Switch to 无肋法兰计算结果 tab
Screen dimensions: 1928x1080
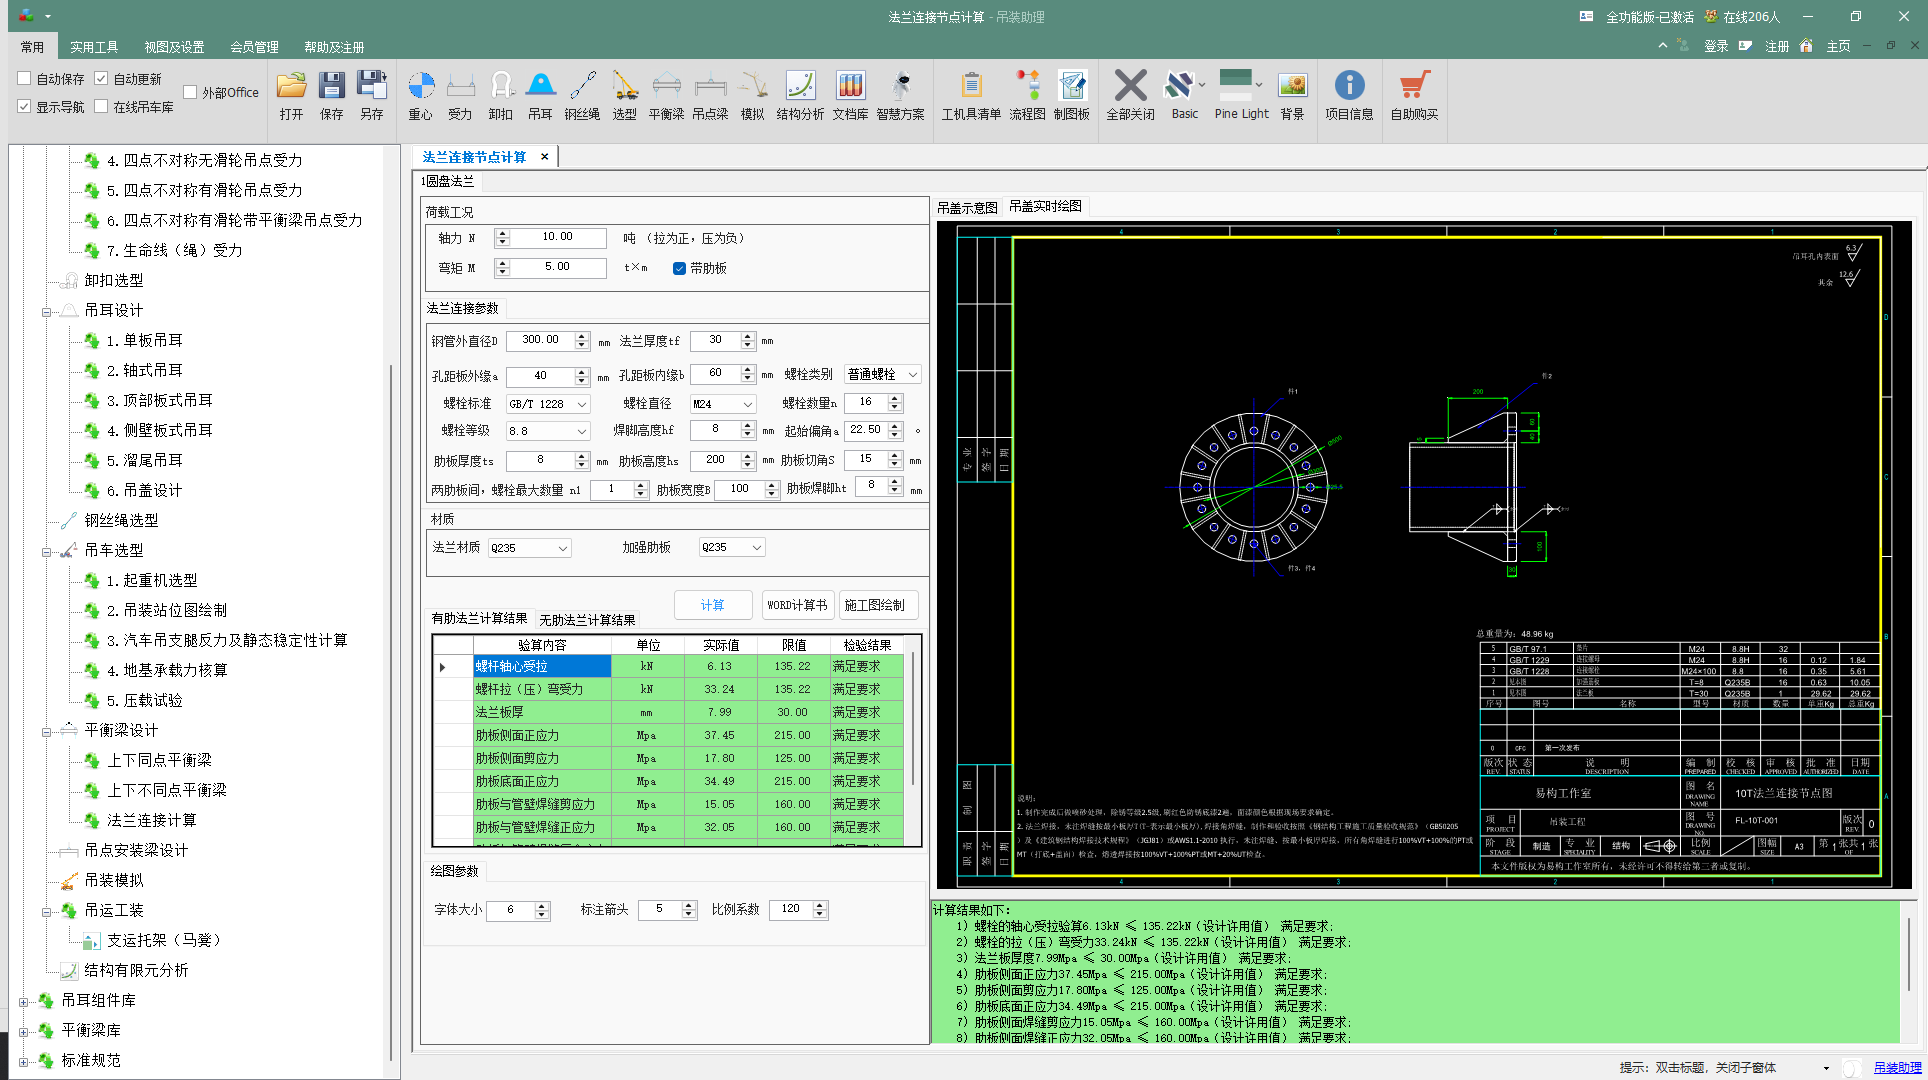tap(587, 620)
